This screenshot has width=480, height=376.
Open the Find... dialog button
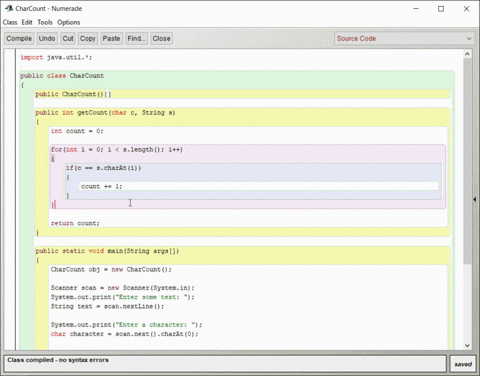pyautogui.click(x=136, y=39)
